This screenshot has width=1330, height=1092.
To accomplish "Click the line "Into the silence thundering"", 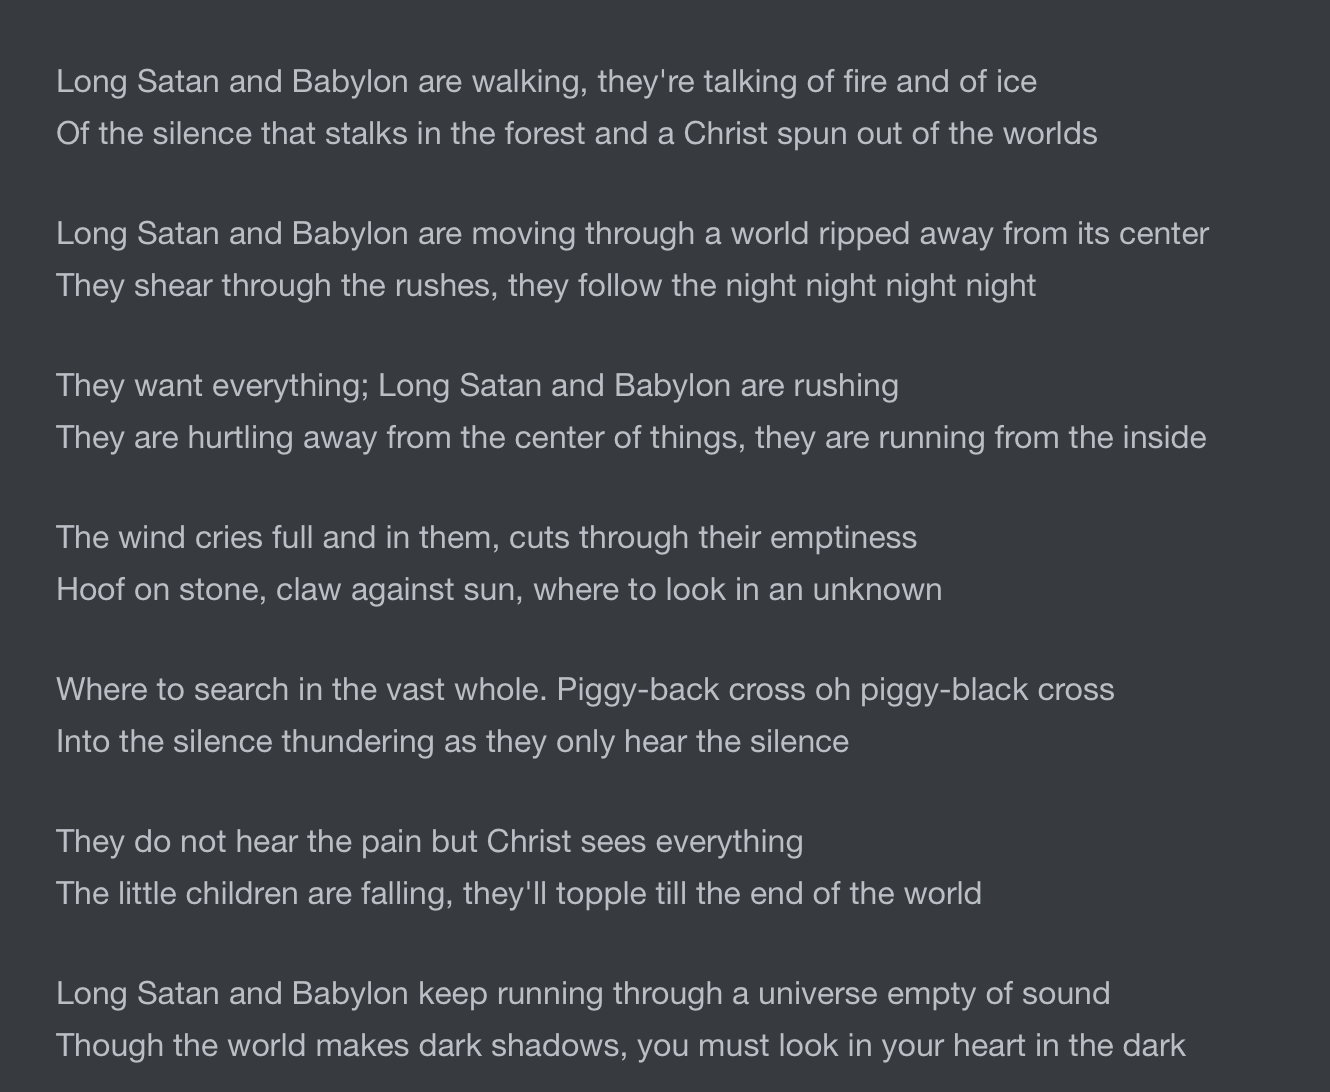I will click(452, 741).
